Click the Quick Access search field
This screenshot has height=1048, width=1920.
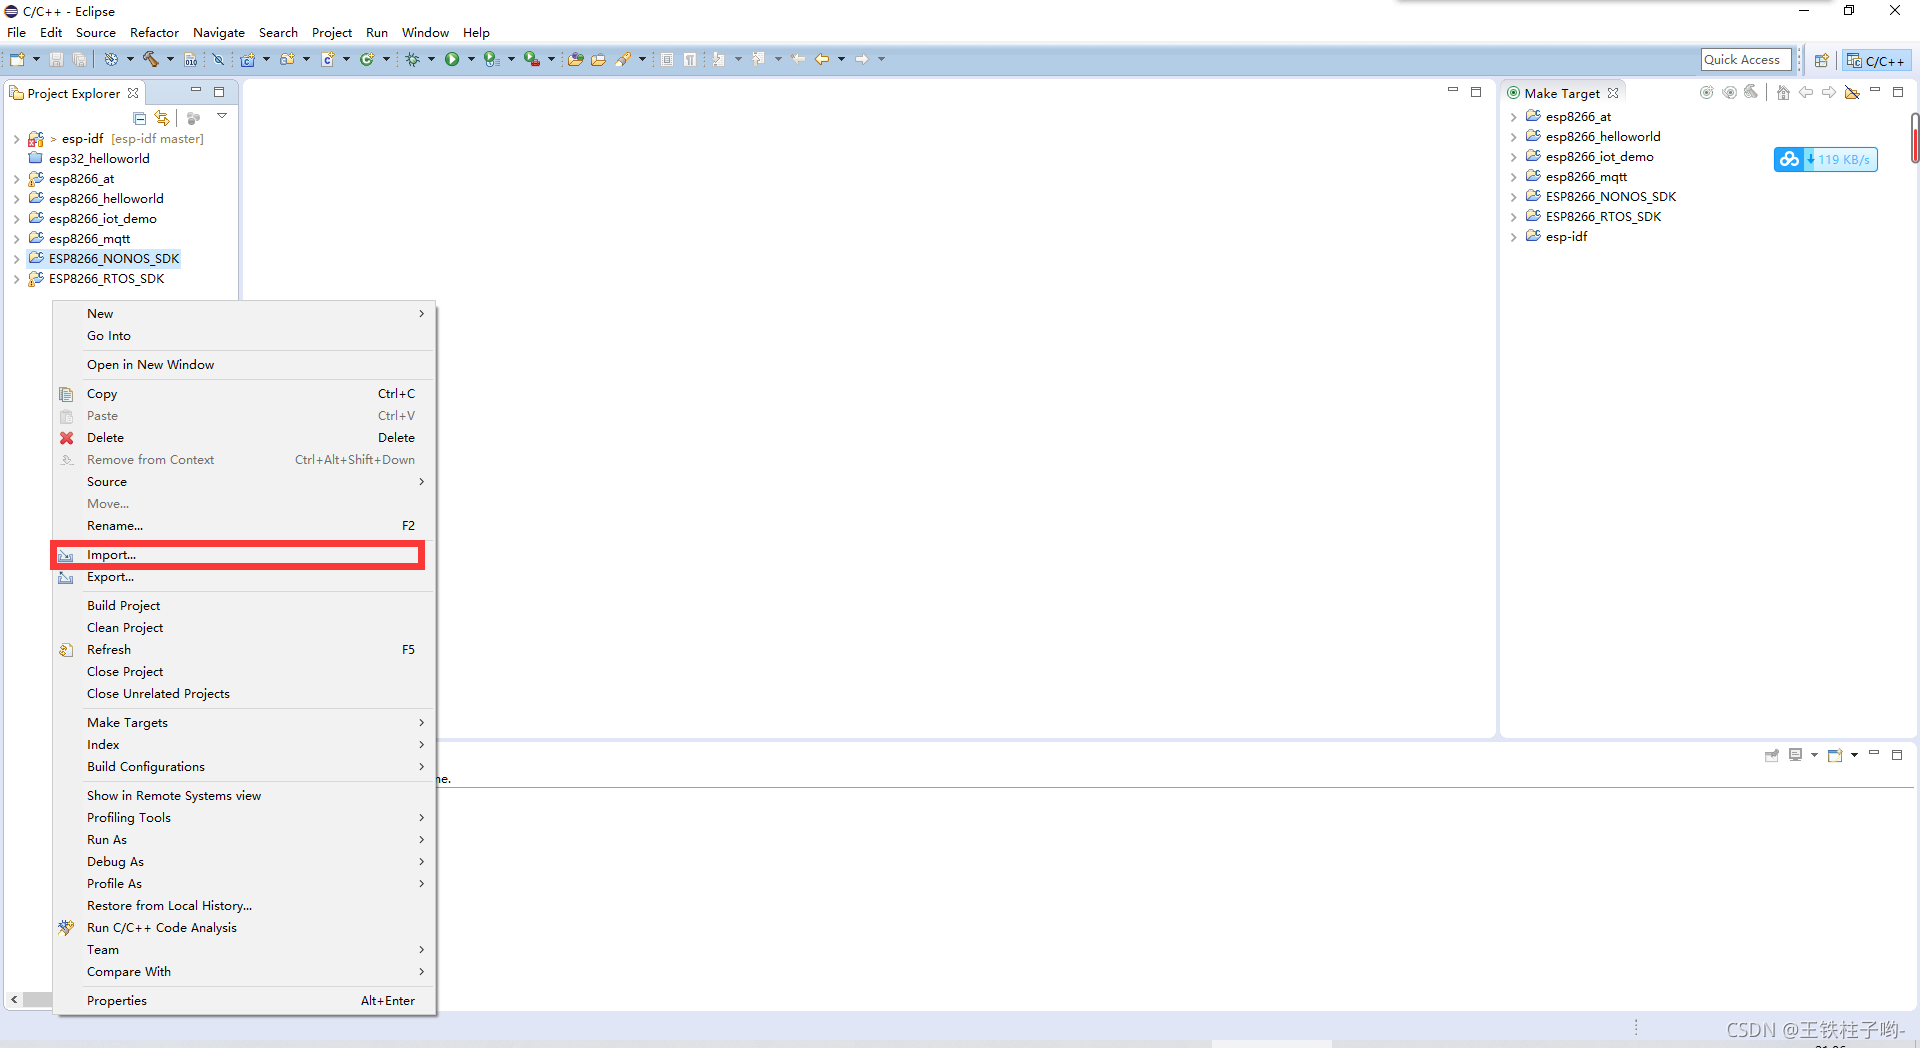click(x=1746, y=60)
